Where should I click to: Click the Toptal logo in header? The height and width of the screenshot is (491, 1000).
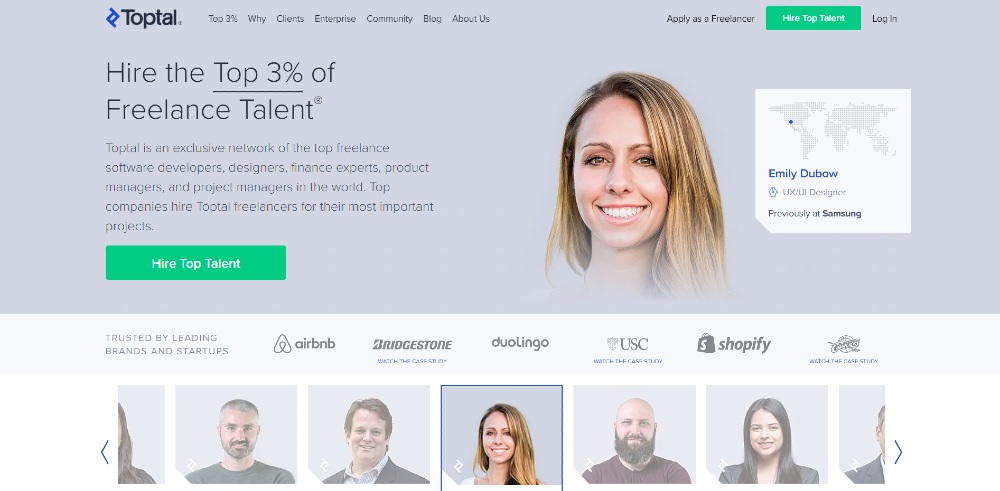coord(143,18)
